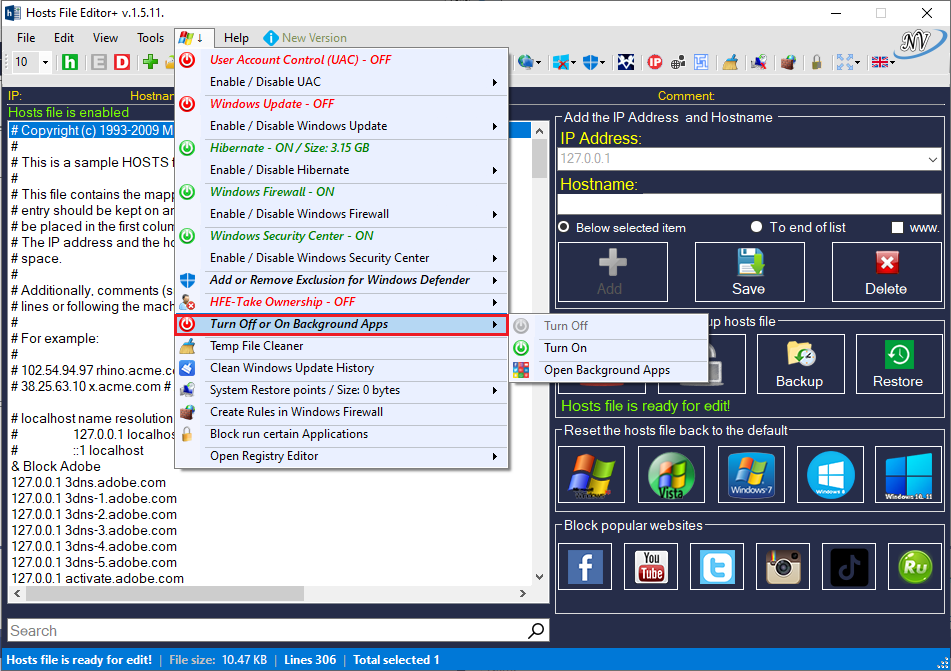Click the Facebook block icon

tap(585, 567)
